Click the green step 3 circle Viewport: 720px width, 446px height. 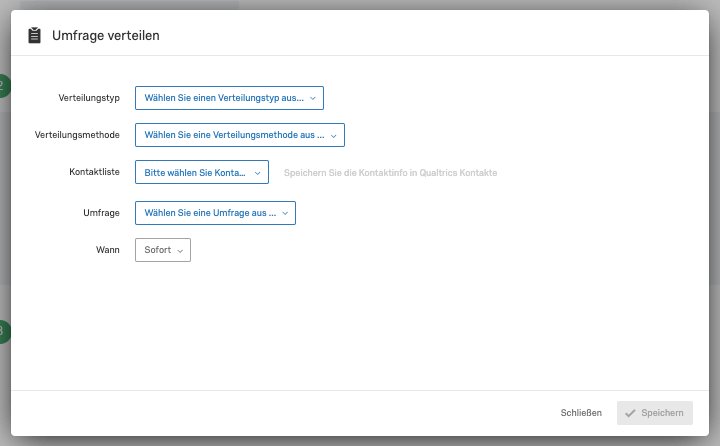4,331
